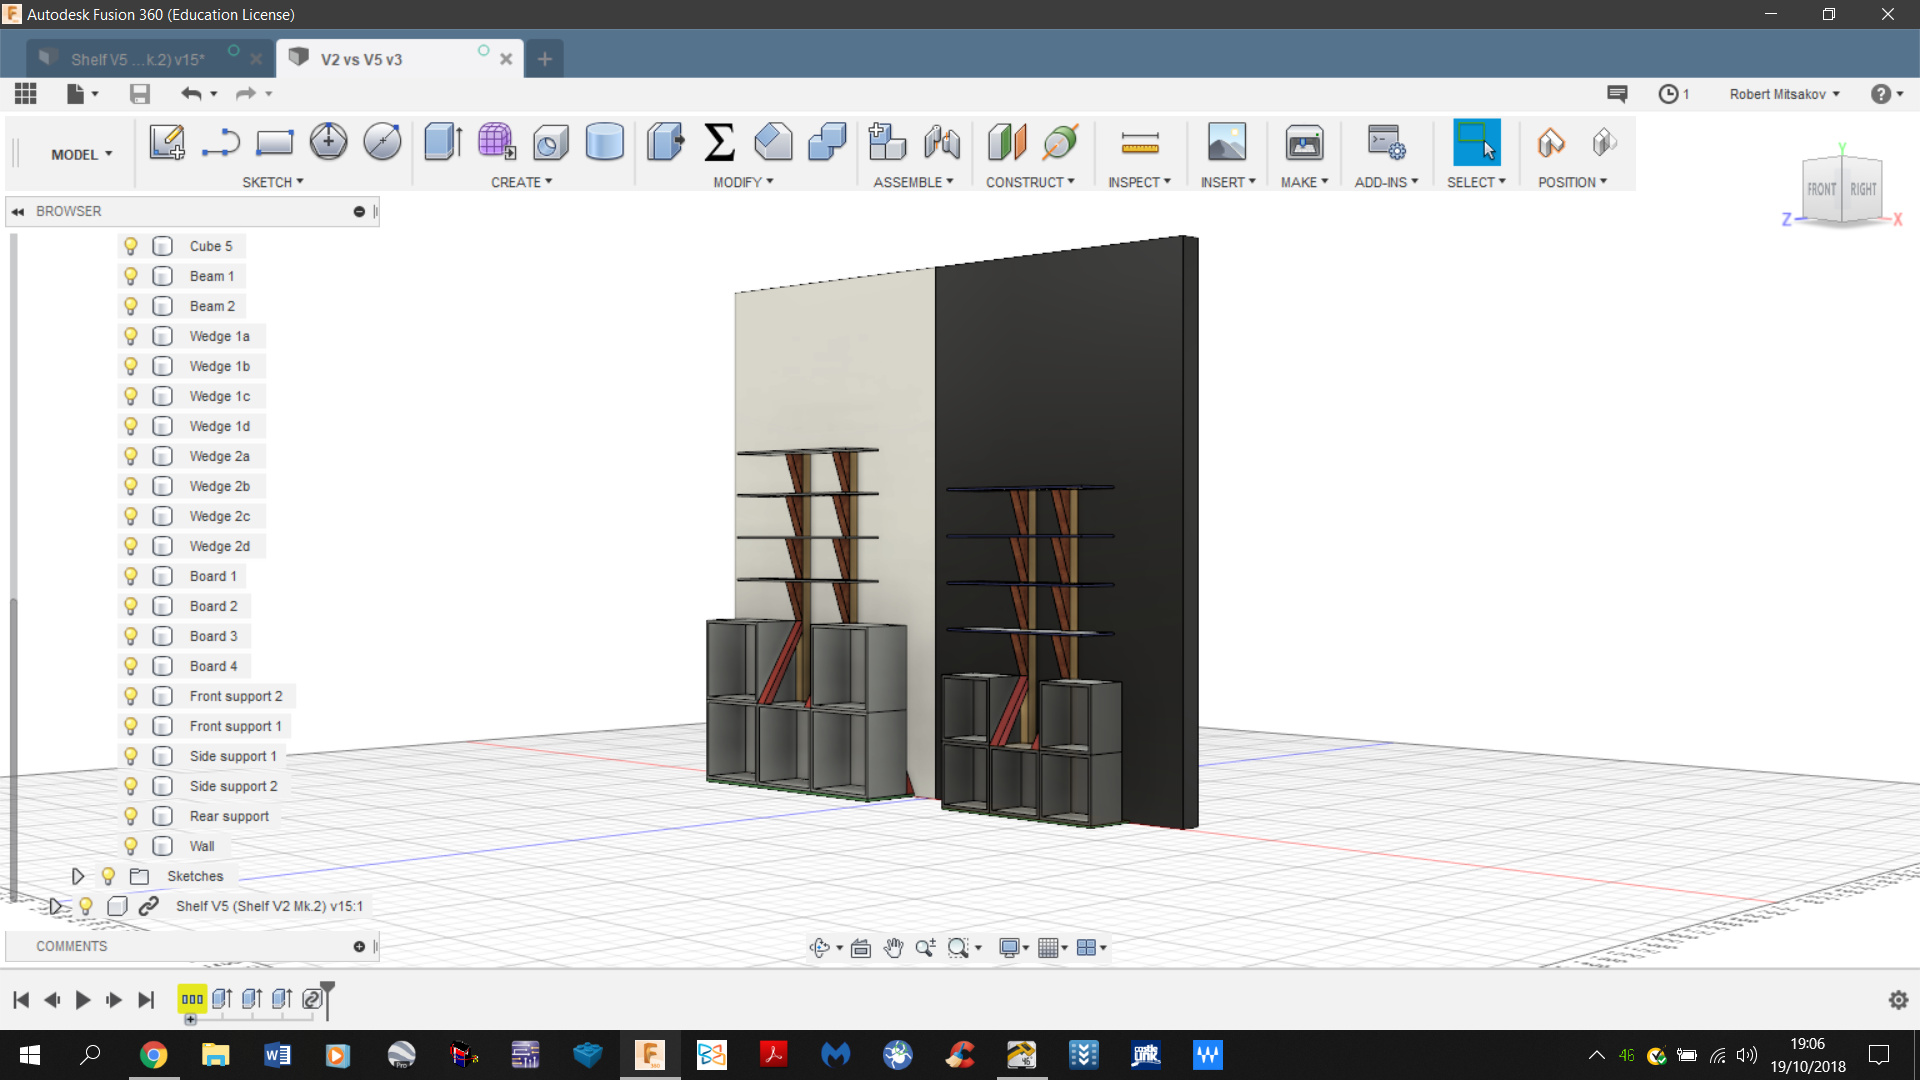Open the ASSEMBLE menu
This screenshot has height=1080, width=1920.
(913, 182)
